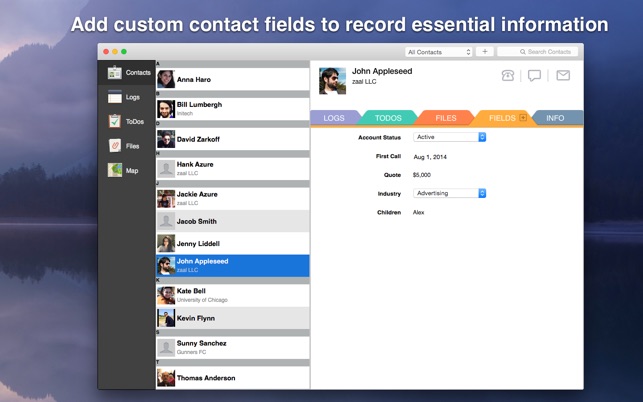This screenshot has width=643, height=402.
Task: Switch to the TODOS tab
Action: pyautogui.click(x=388, y=118)
